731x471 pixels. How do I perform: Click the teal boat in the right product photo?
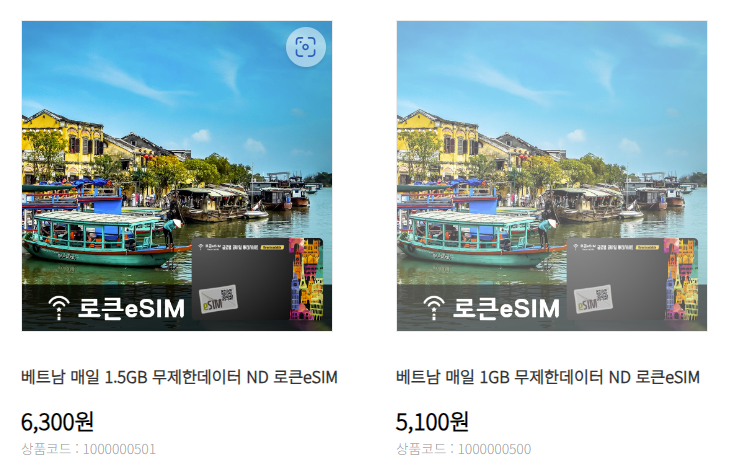tap(475, 239)
